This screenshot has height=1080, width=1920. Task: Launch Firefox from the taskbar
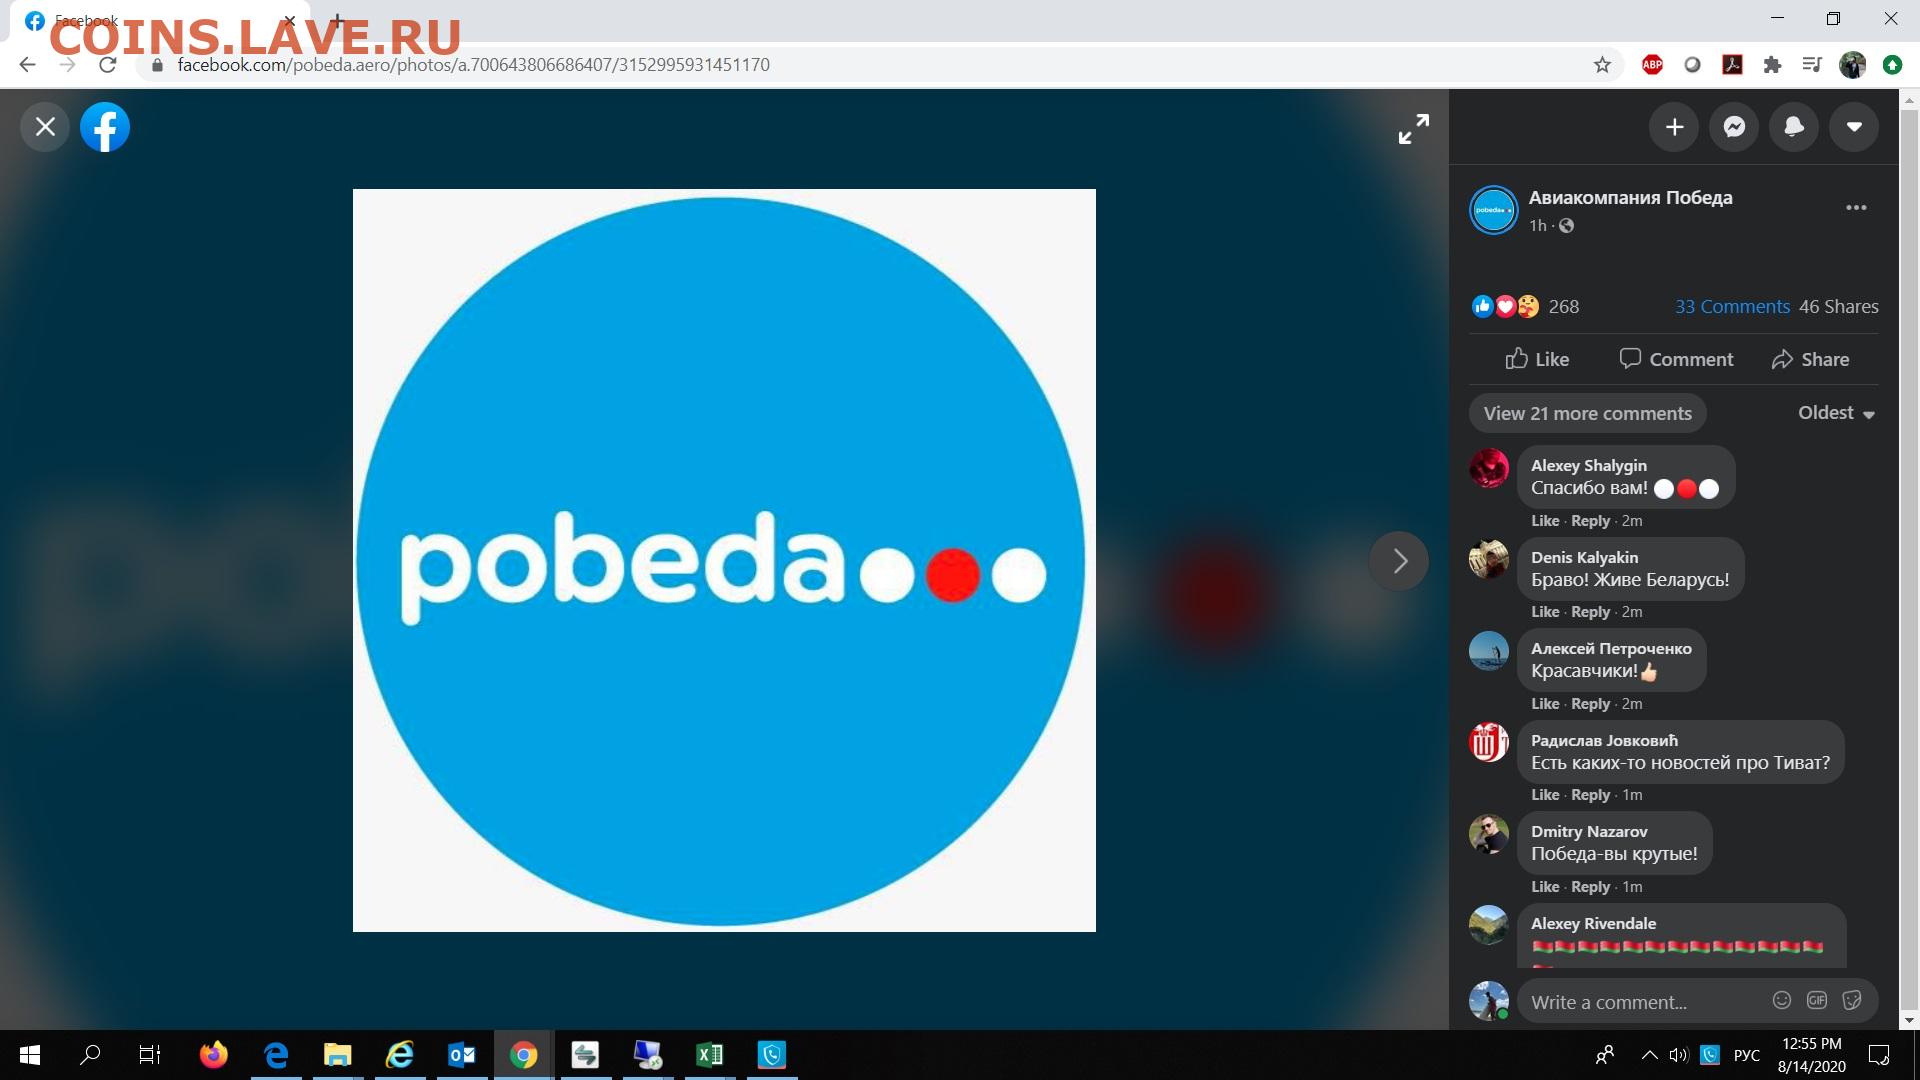tap(213, 1055)
